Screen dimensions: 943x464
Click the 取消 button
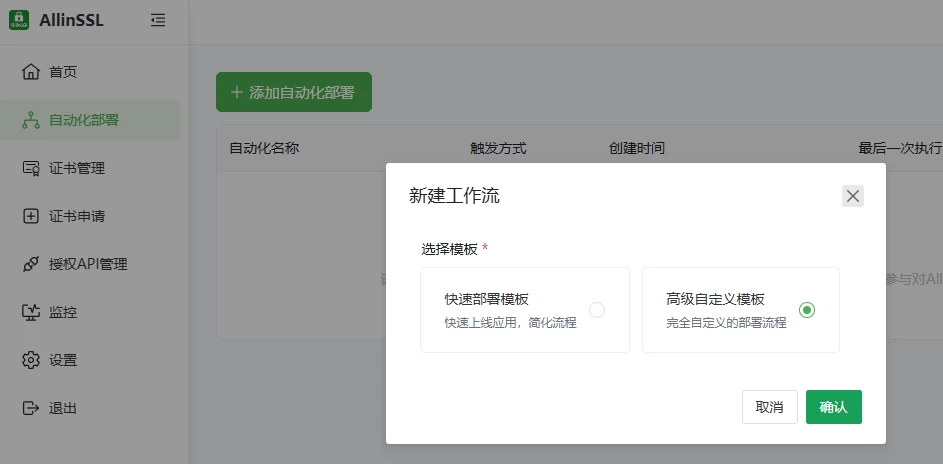point(770,407)
